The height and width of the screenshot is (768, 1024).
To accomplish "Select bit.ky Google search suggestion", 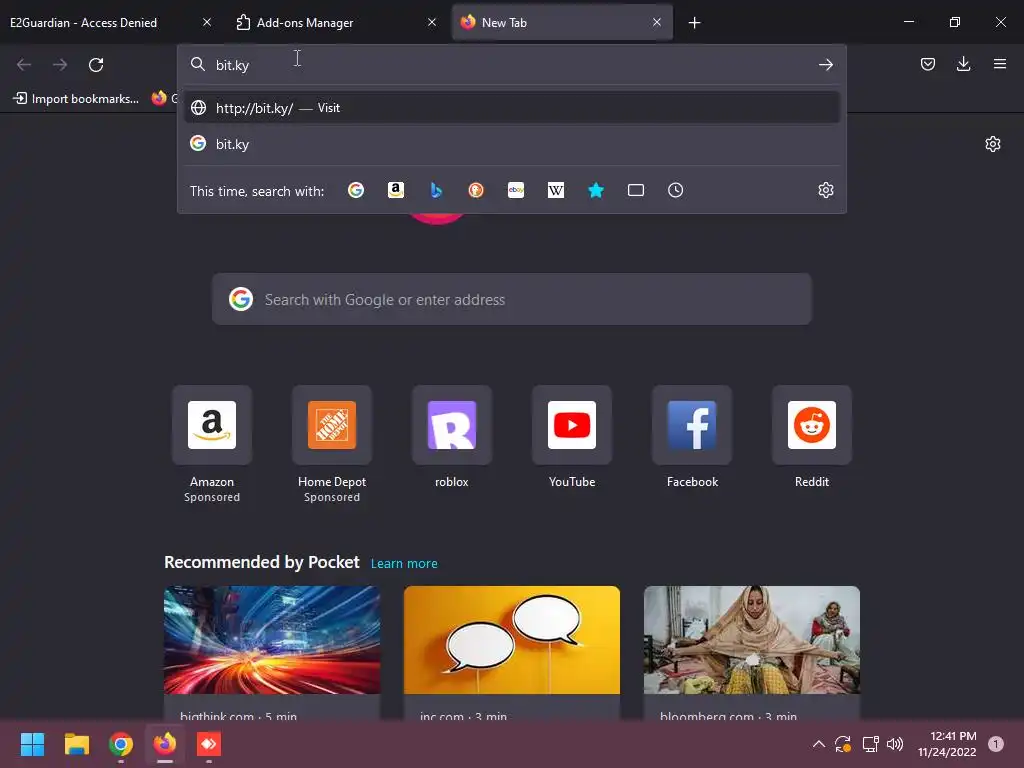I will point(512,144).
